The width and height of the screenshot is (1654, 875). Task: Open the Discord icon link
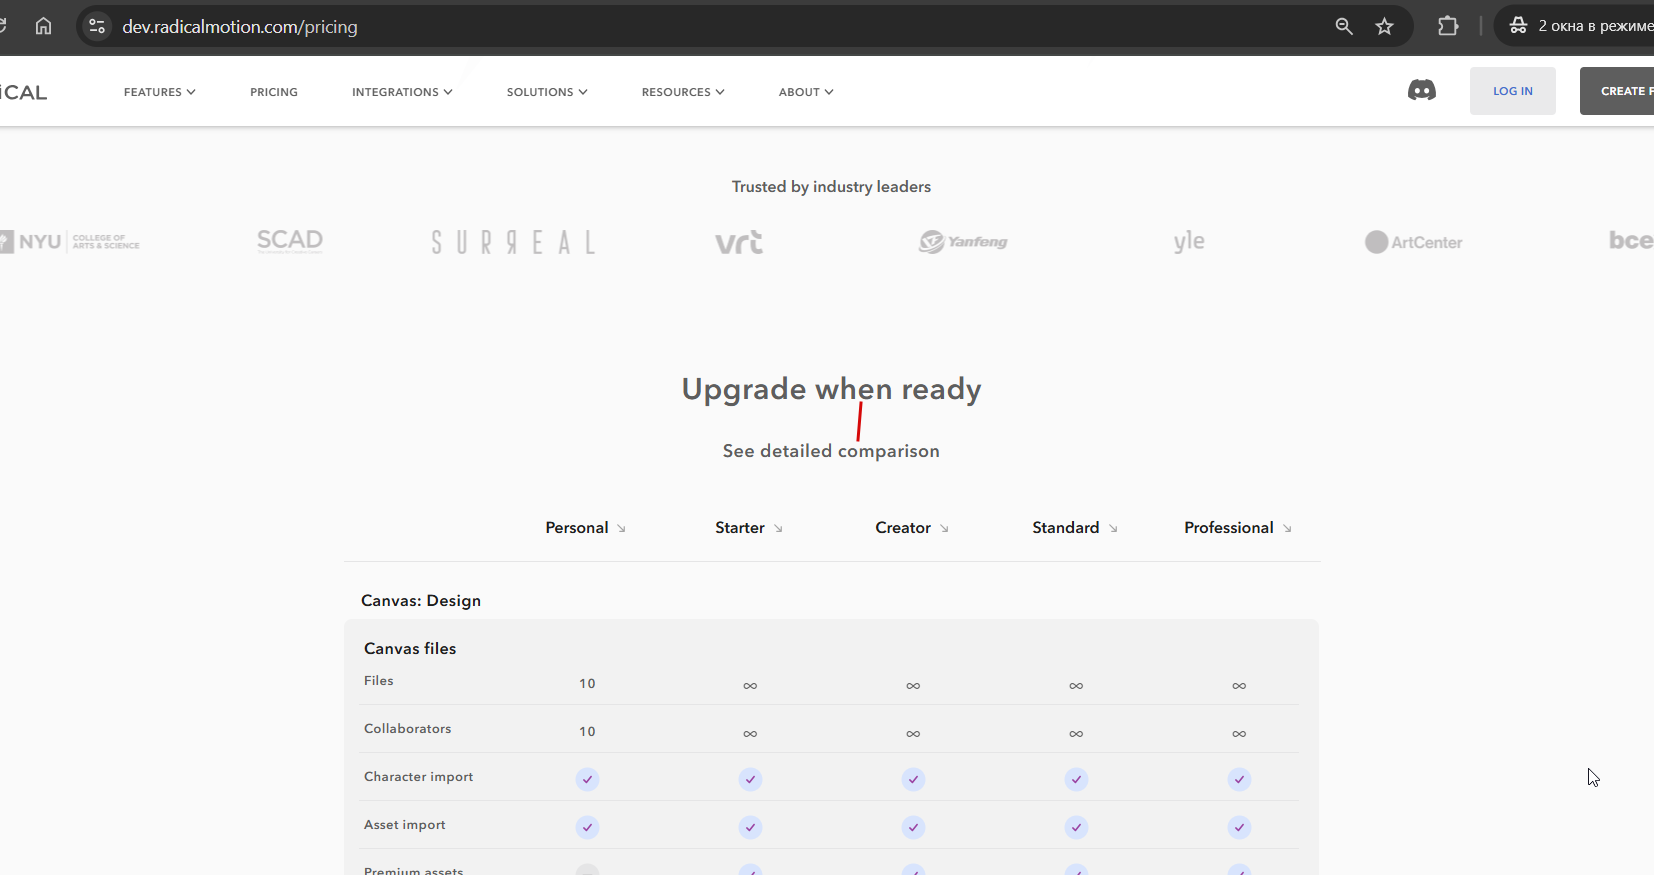1421,91
